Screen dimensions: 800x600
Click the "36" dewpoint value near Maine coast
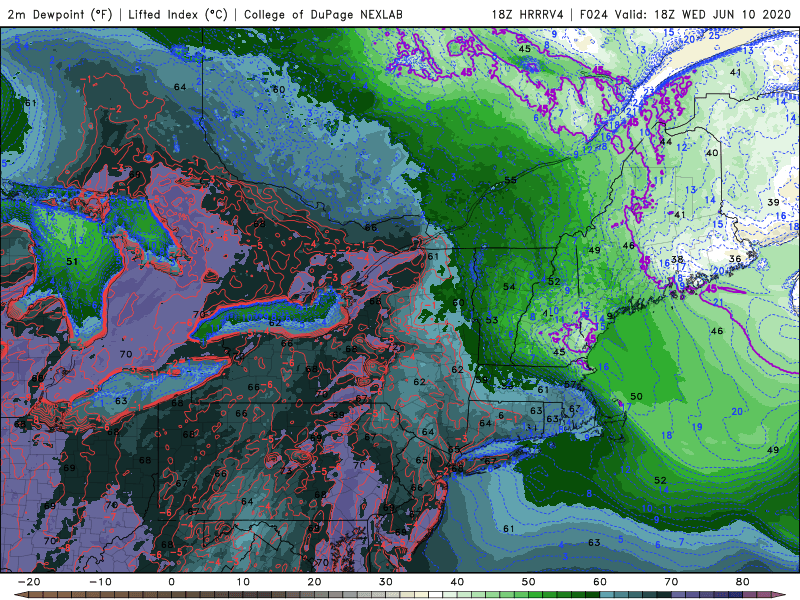click(734, 259)
